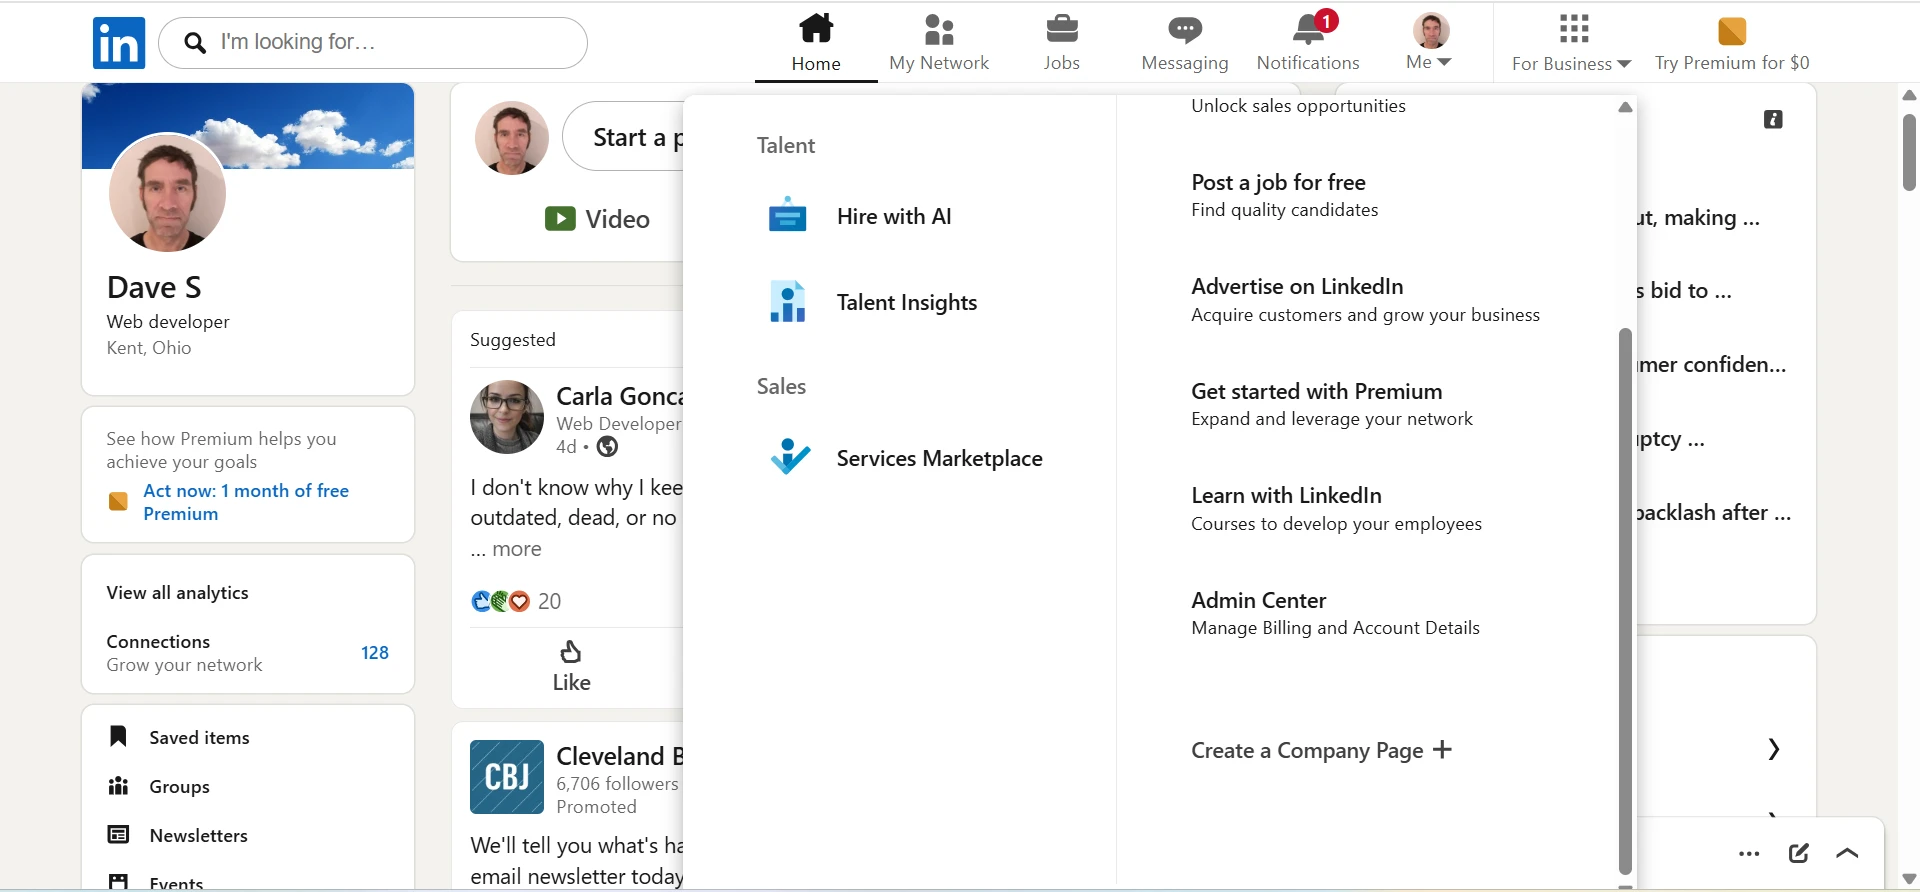Click the Talent Insights chart icon
1920x892 pixels.
[788, 302]
